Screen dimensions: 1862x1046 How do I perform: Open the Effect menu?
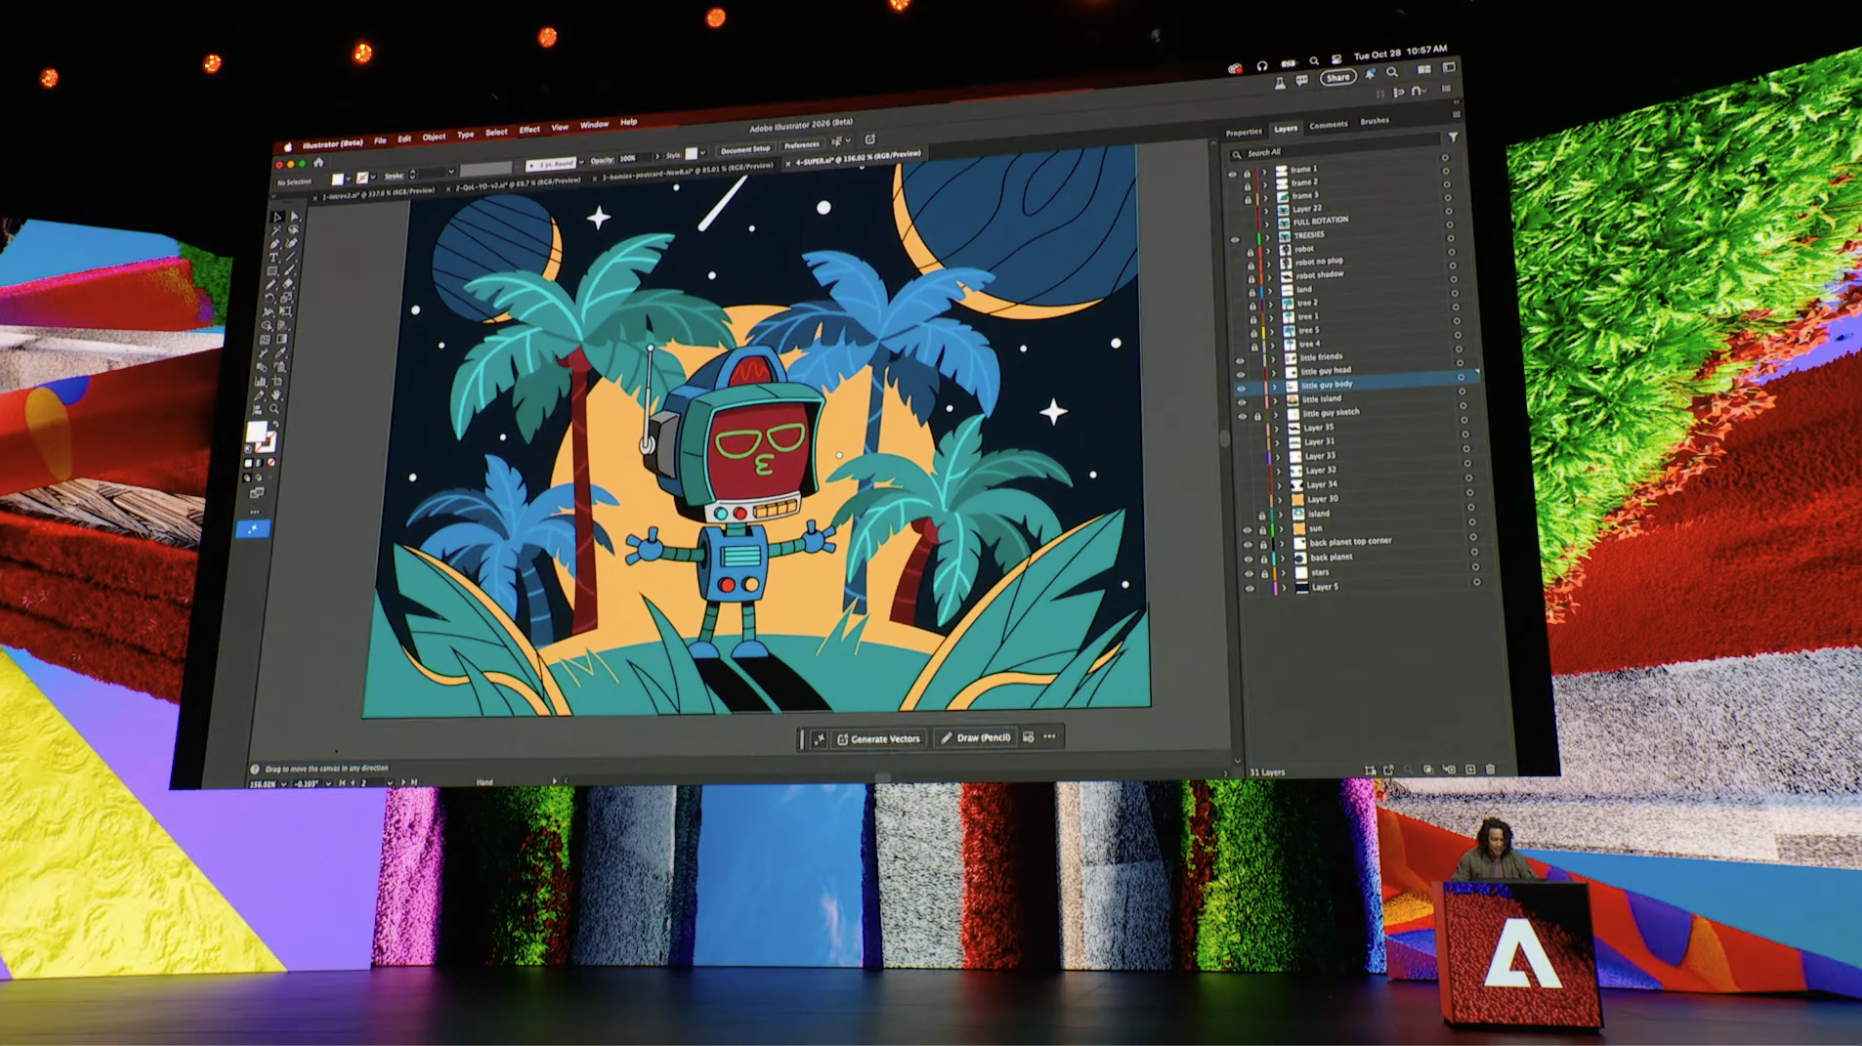(x=529, y=130)
